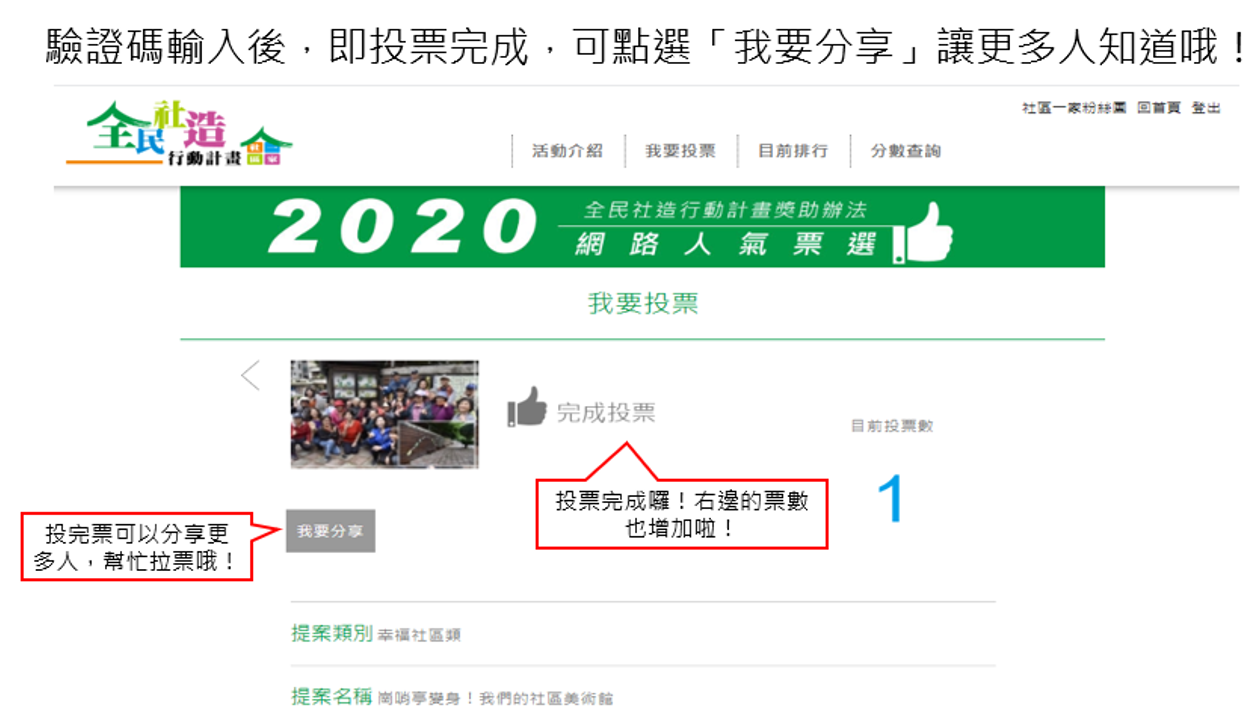Open the community group photo thumbnail
Image resolution: width=1258 pixels, height=726 pixels.
coord(385,415)
